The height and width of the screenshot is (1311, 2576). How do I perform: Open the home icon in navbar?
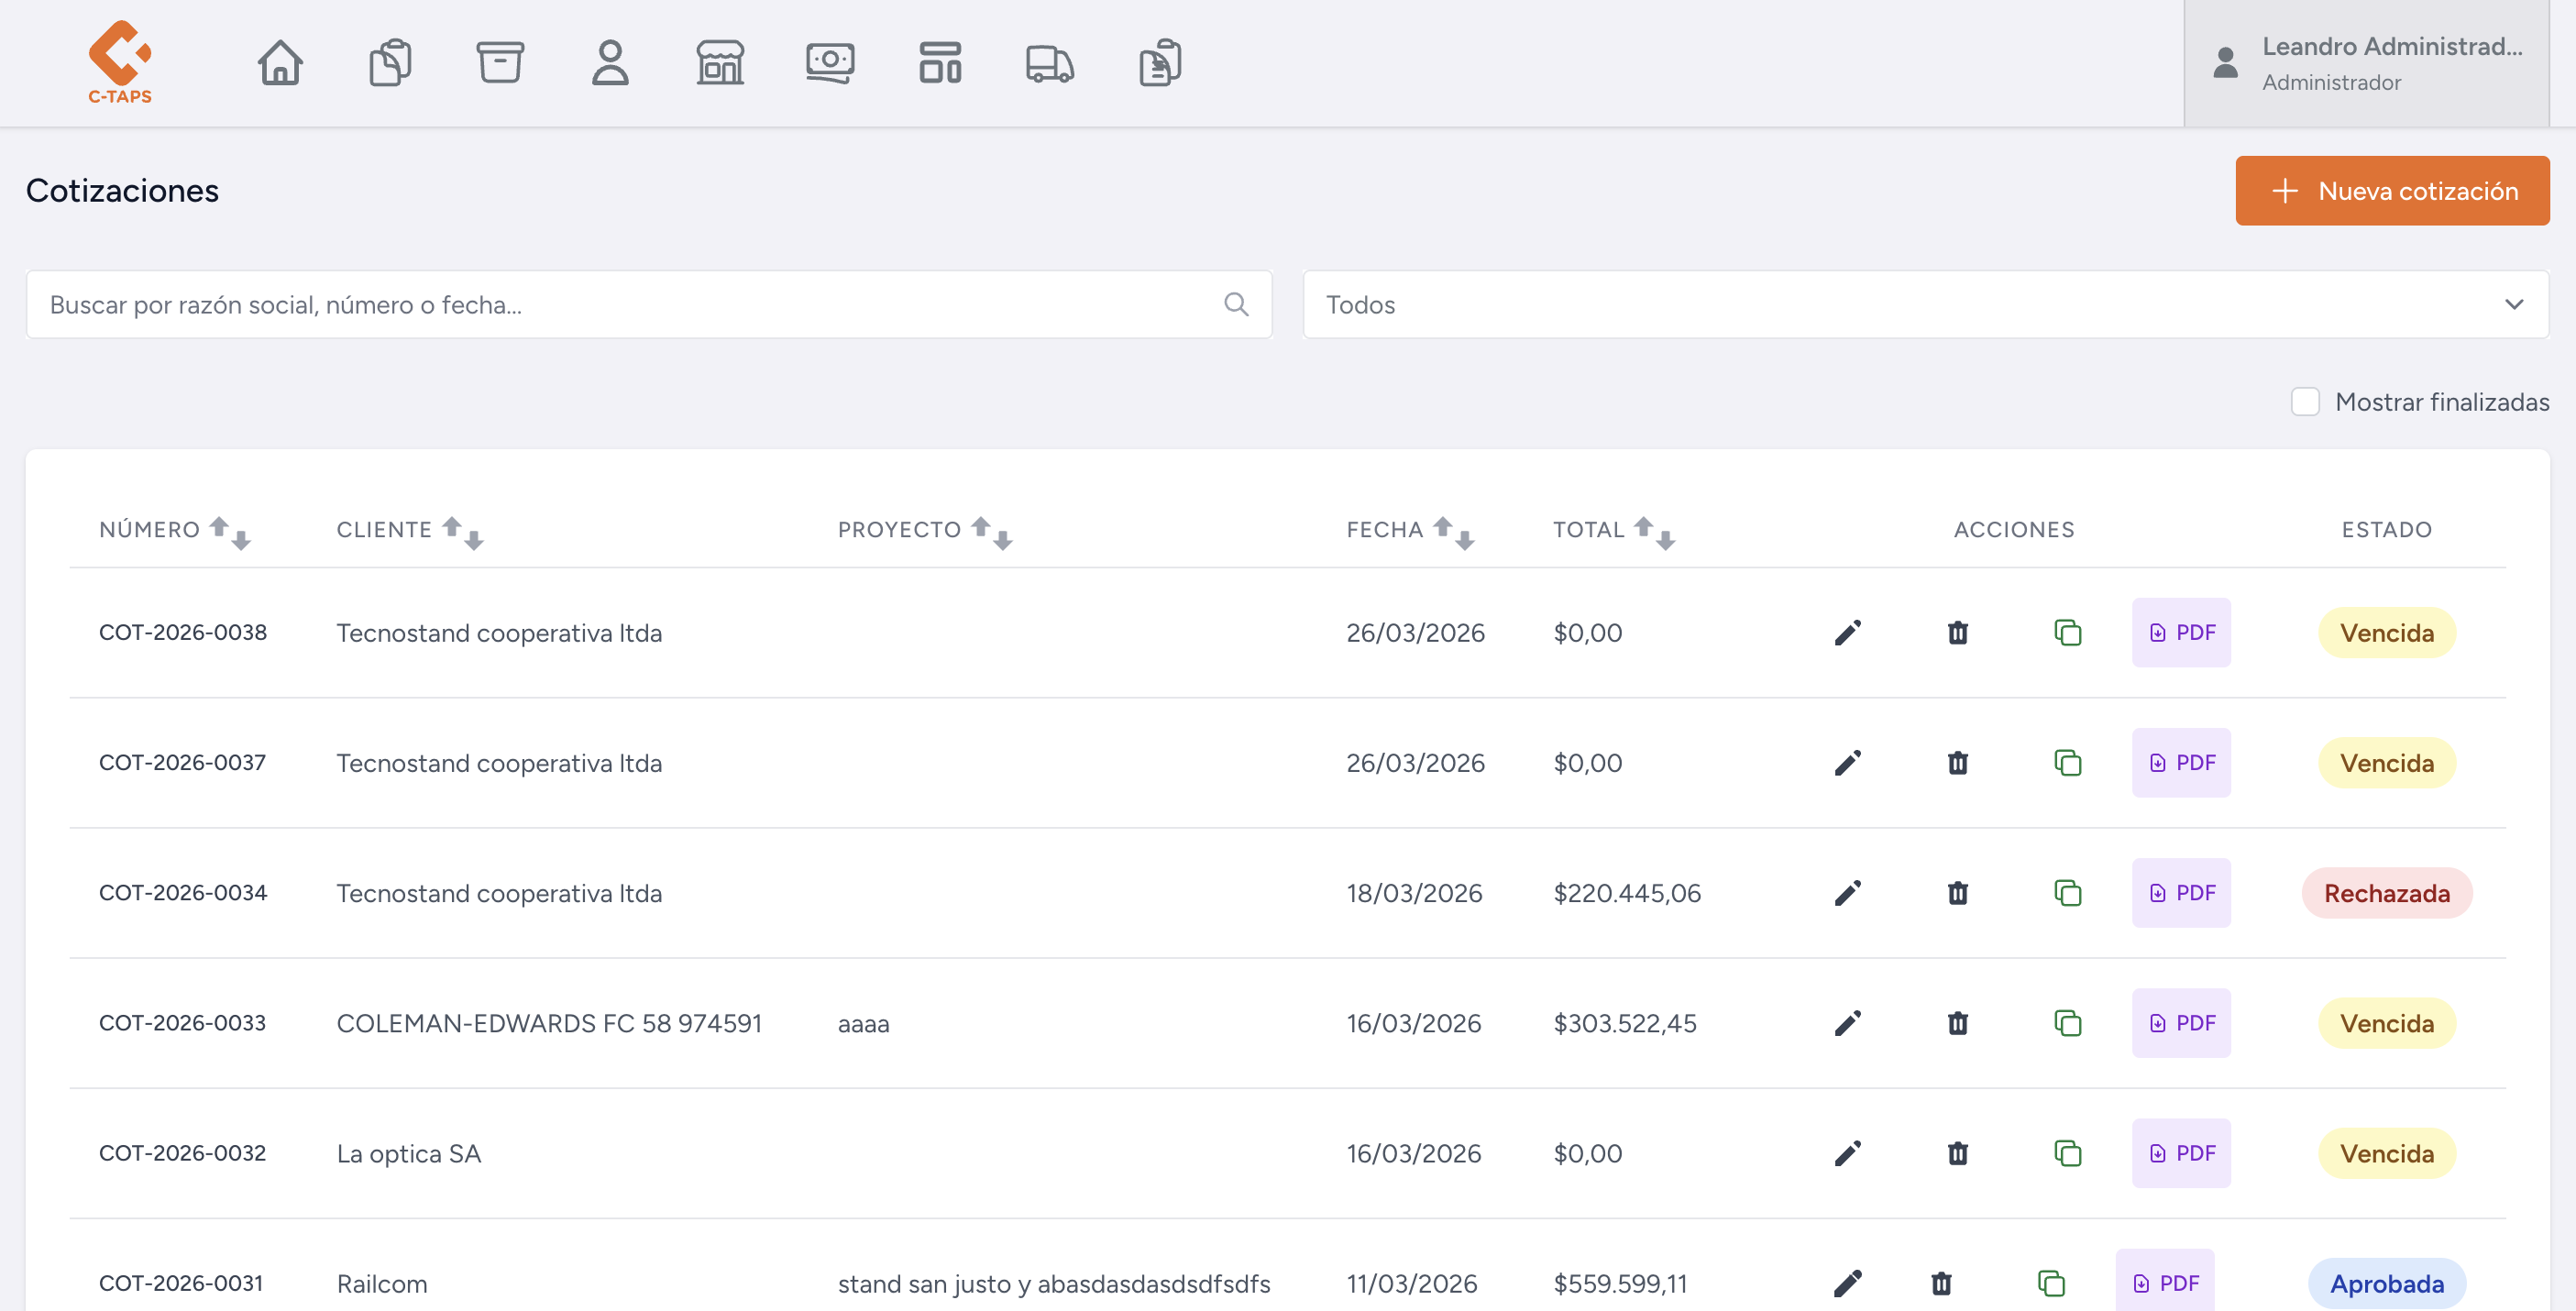pos(280,63)
